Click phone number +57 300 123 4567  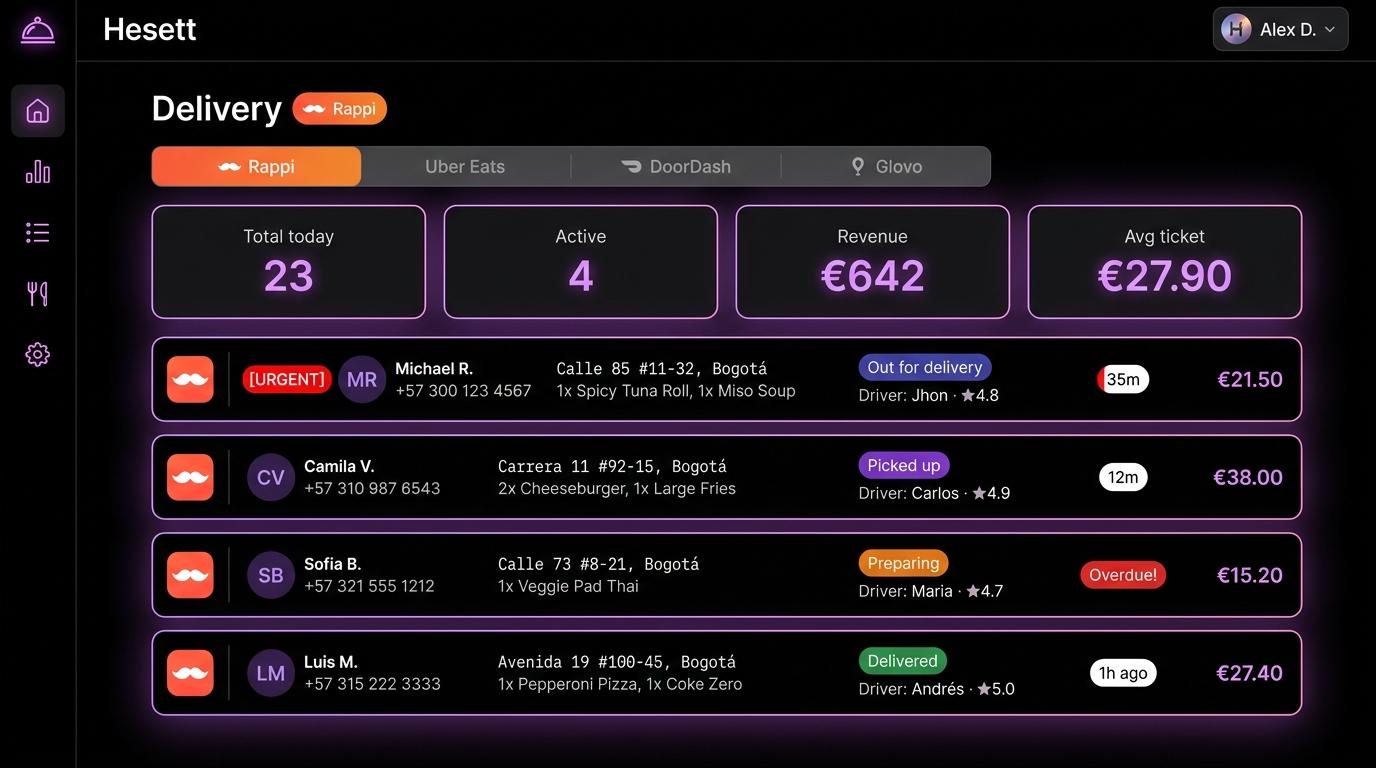(x=463, y=391)
